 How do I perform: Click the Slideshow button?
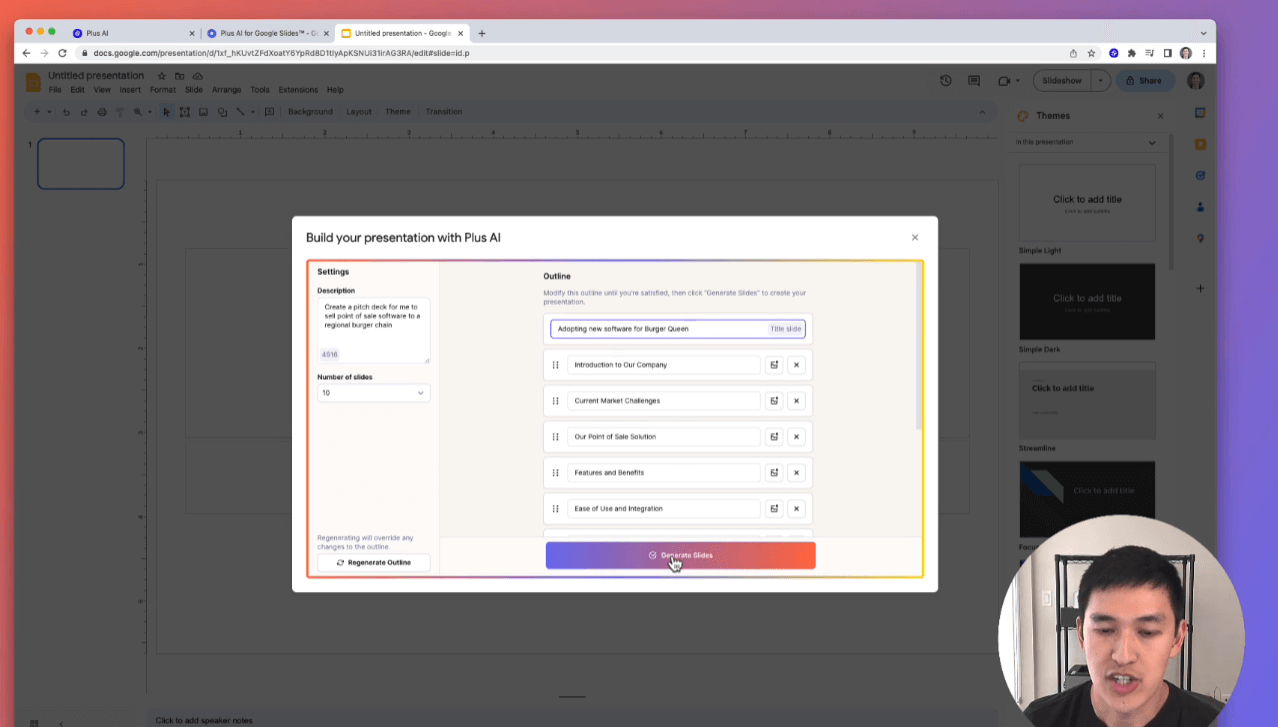pos(1061,81)
